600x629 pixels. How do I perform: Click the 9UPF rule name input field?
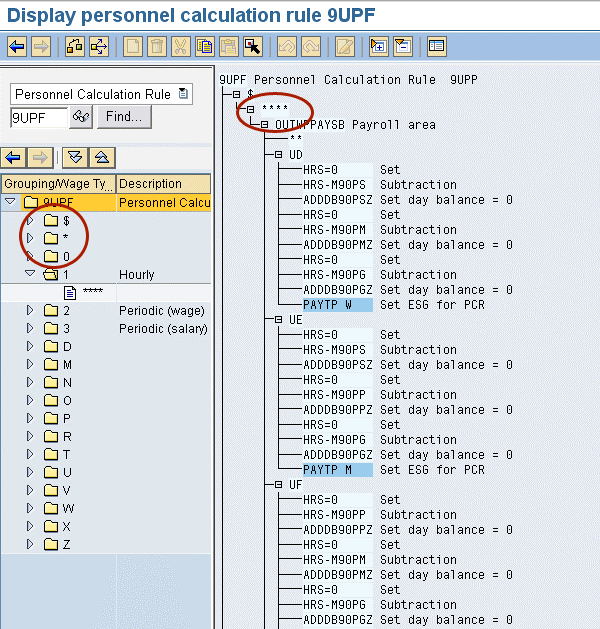(x=39, y=117)
